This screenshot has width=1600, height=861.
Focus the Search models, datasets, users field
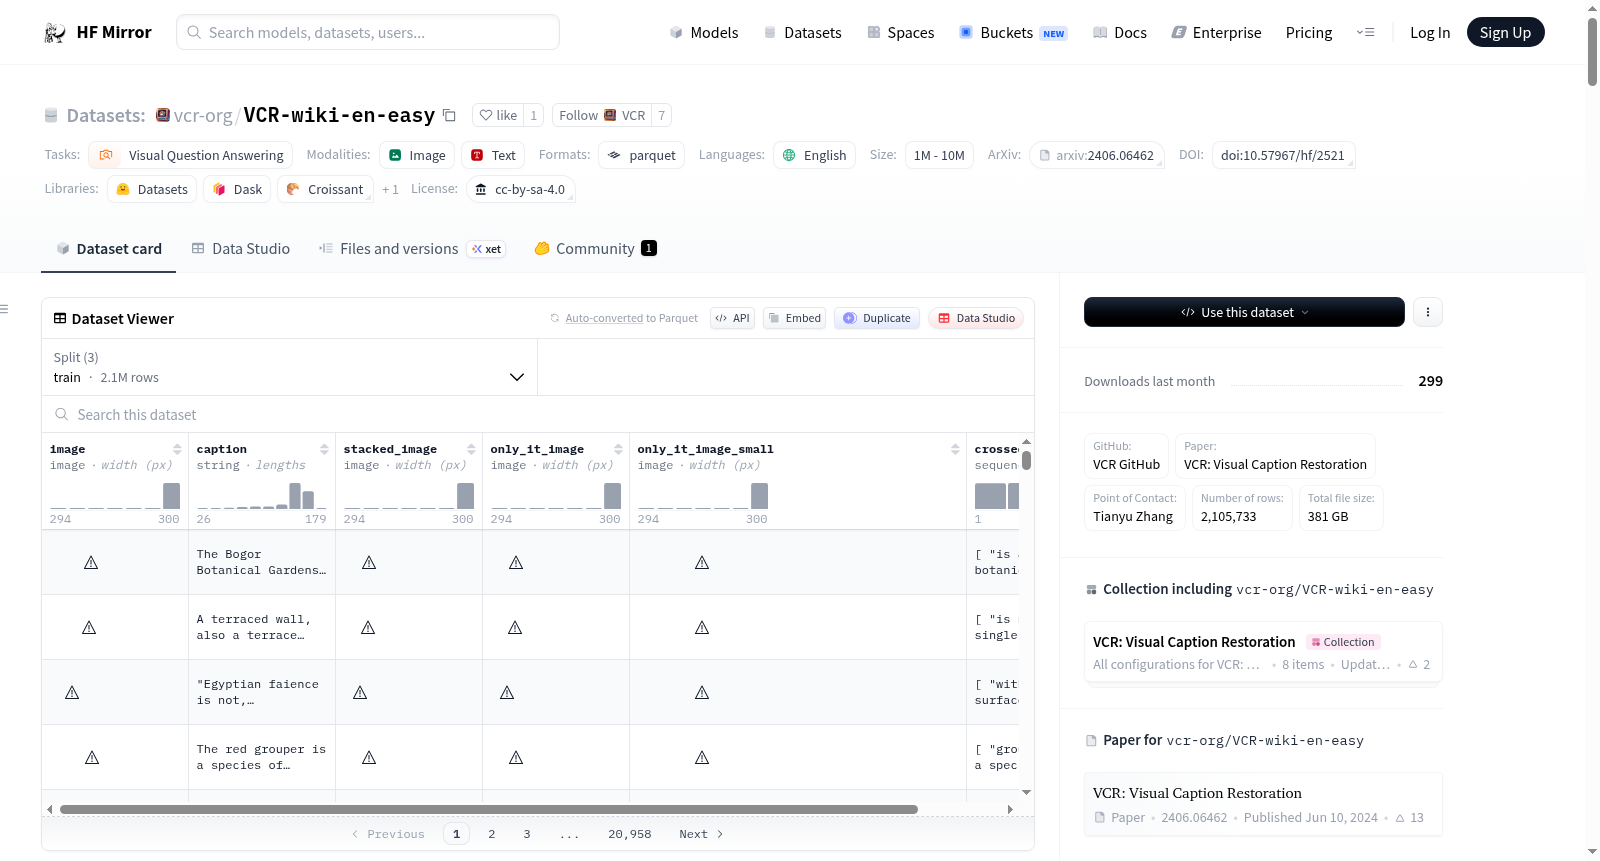[368, 32]
